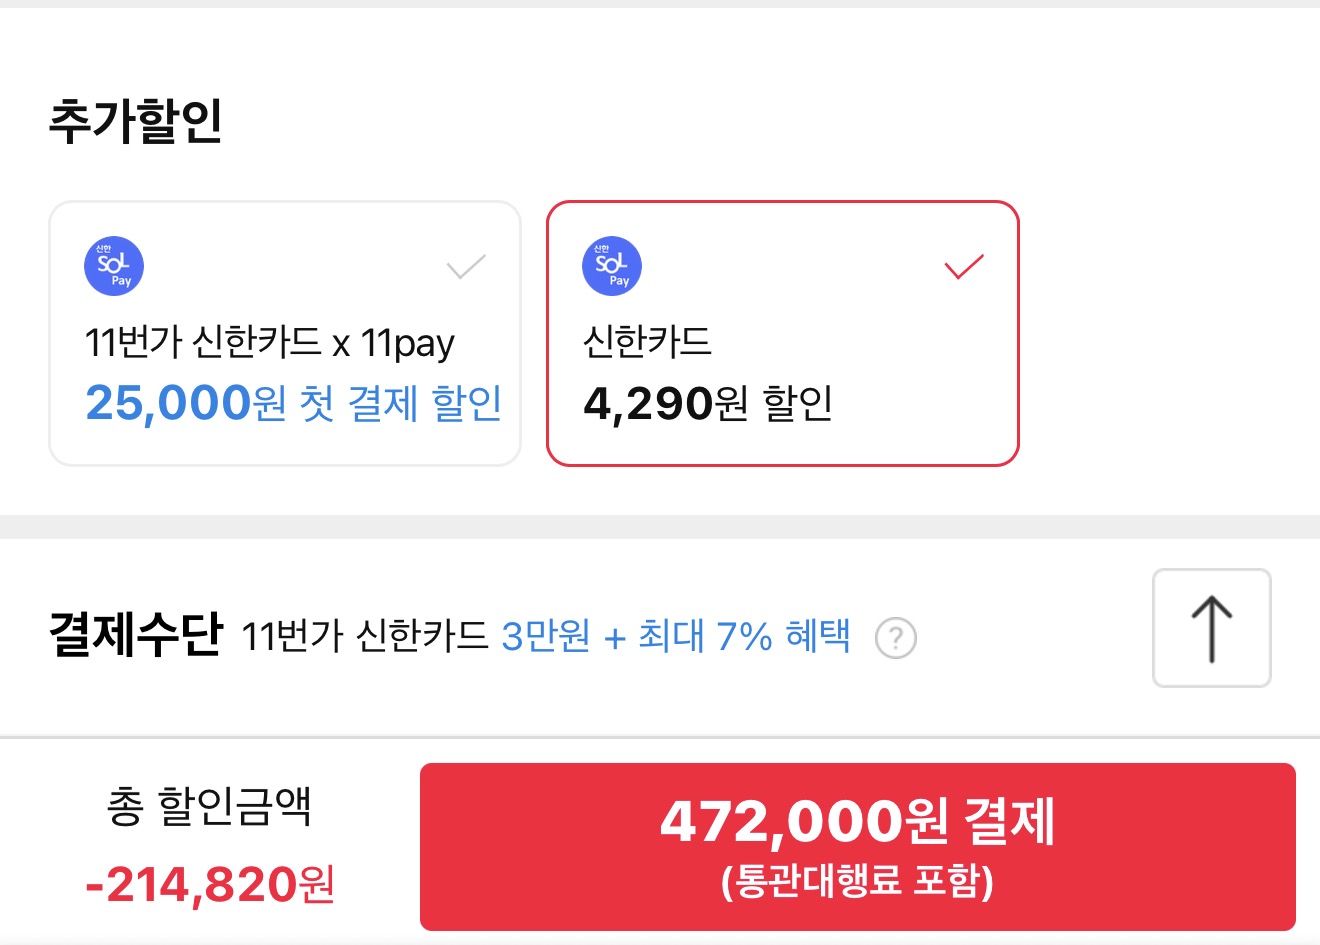1320x945 pixels.
Task: Click the 3만원 + 최대 7% 혜택 link
Action: pos(676,636)
